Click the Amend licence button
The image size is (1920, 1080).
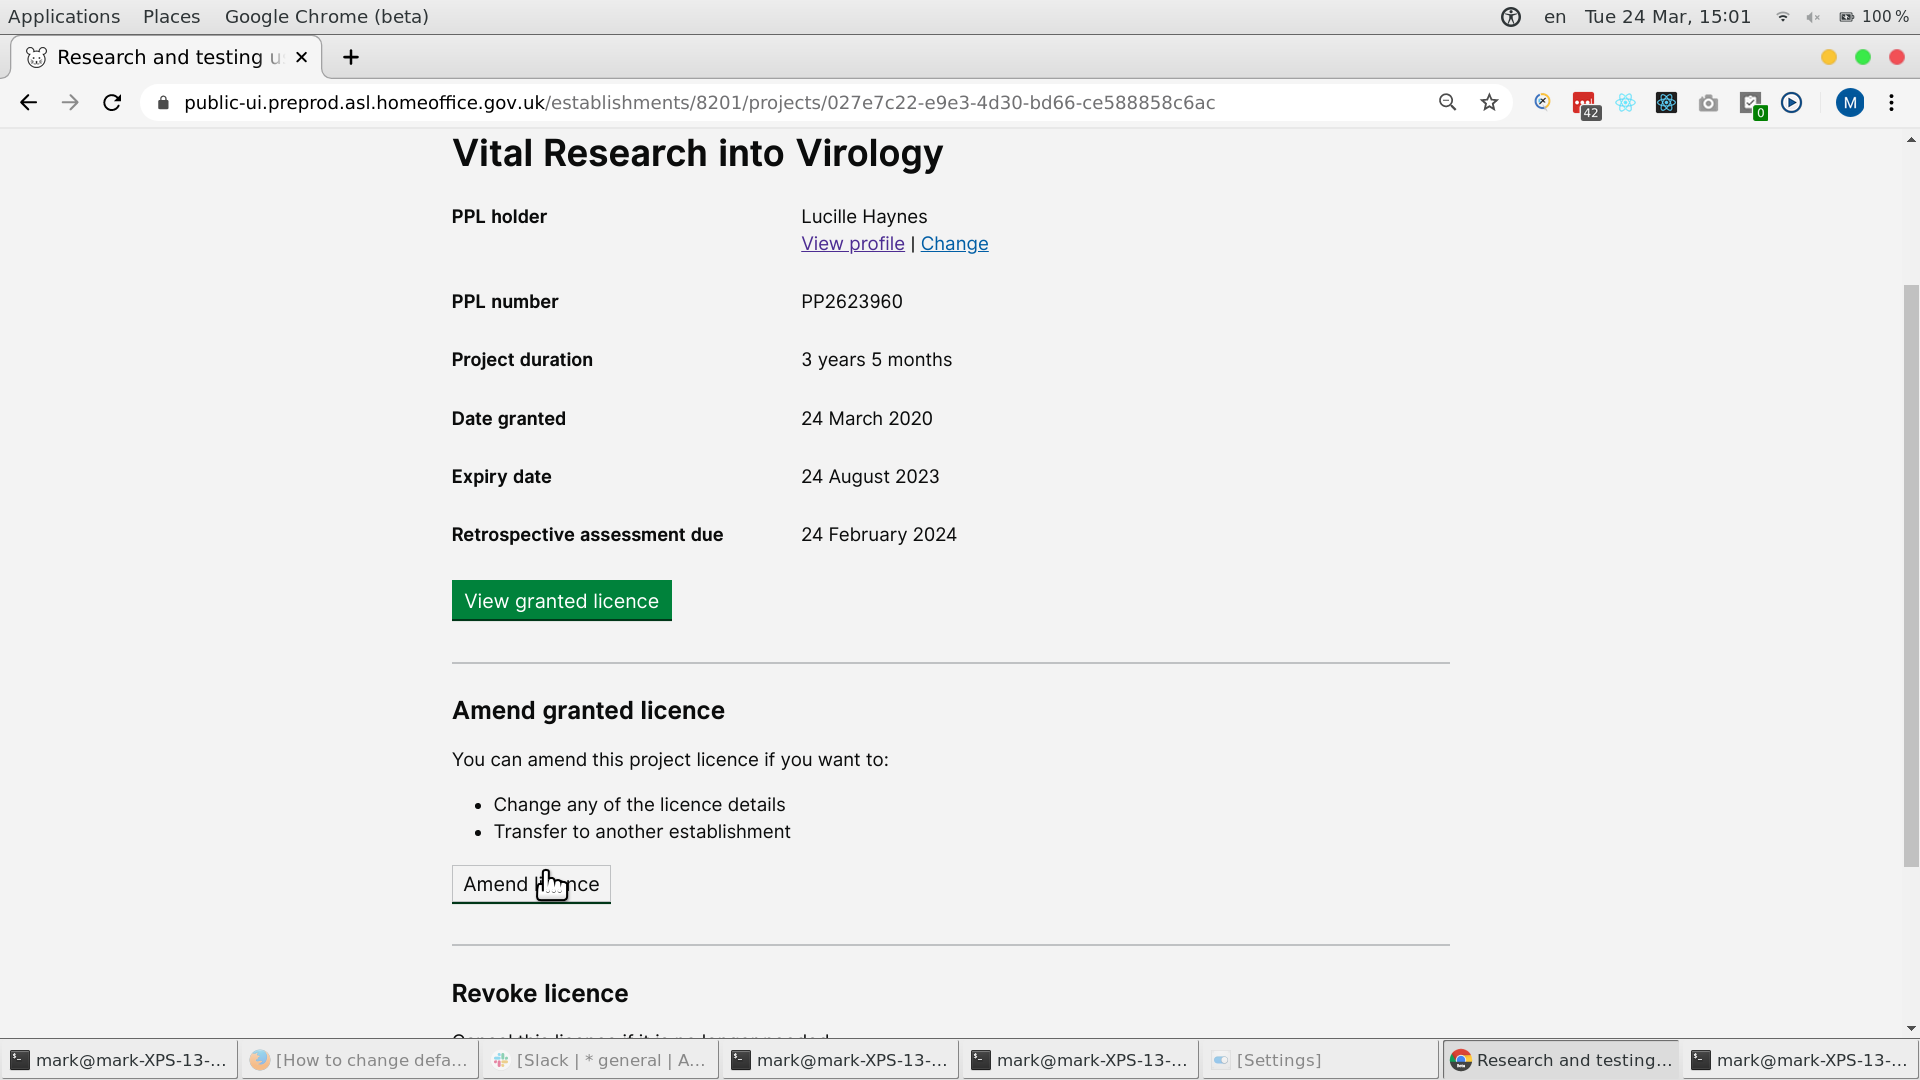(x=531, y=884)
